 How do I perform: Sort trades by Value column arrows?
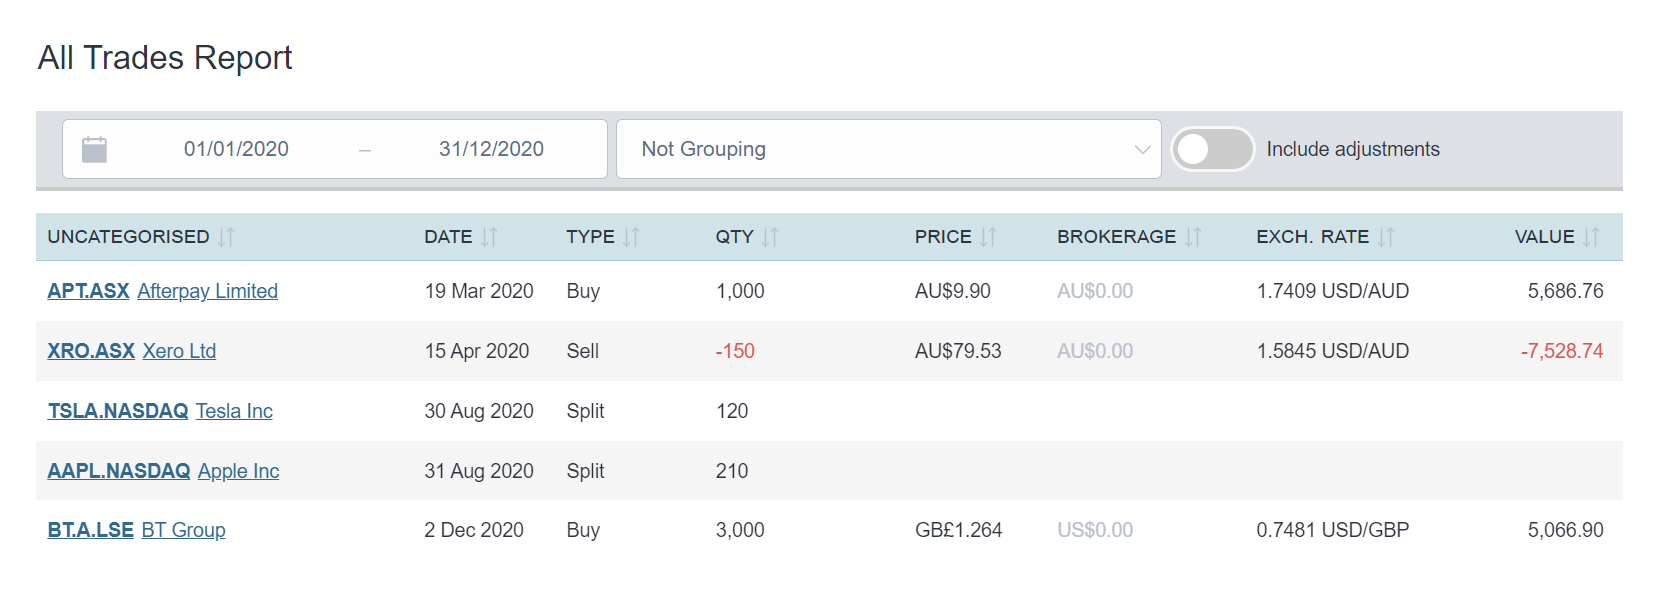[1591, 237]
